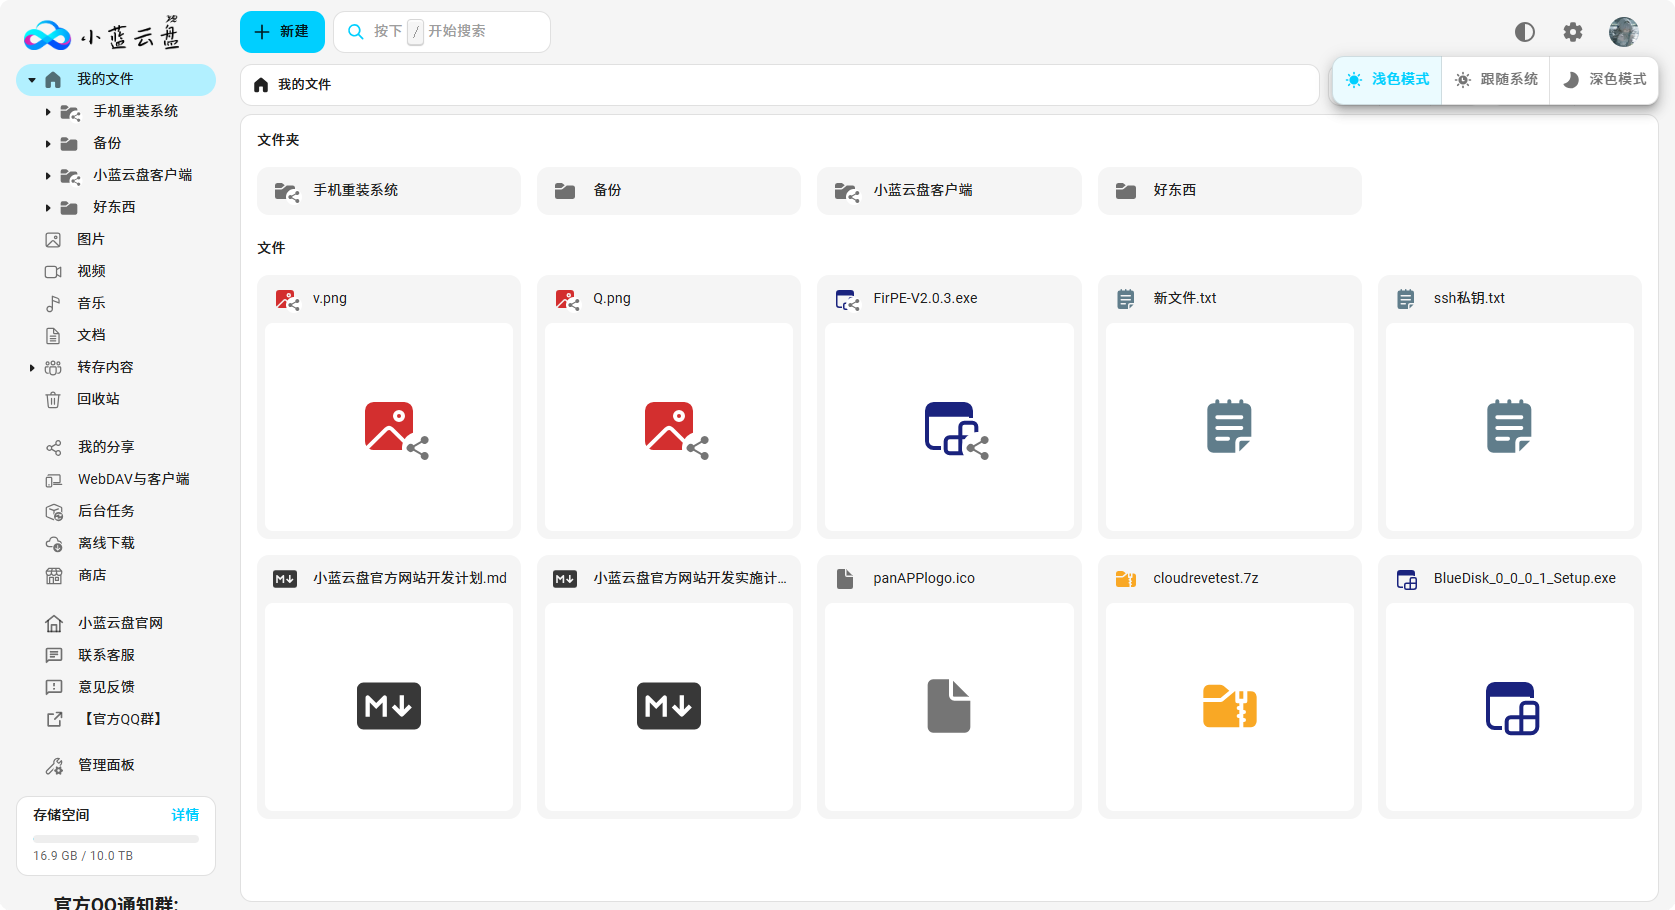Open the Store (商店) in sidebar
Viewport: 1675px width, 910px height.
[x=92, y=575]
